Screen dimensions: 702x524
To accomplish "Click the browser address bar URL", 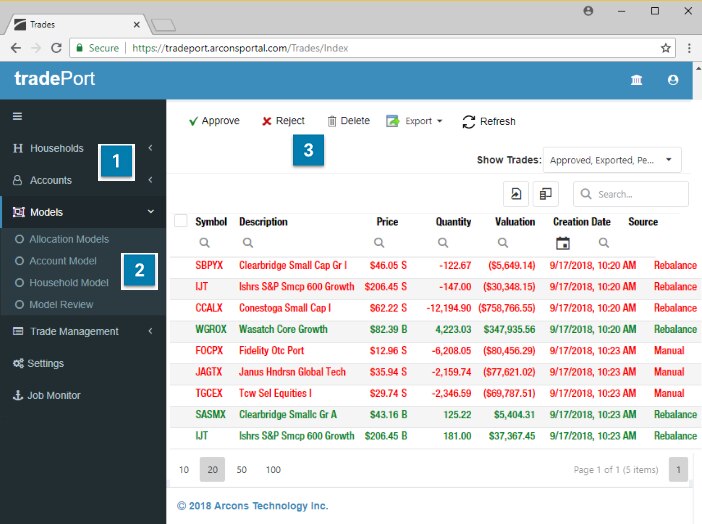I will point(240,48).
